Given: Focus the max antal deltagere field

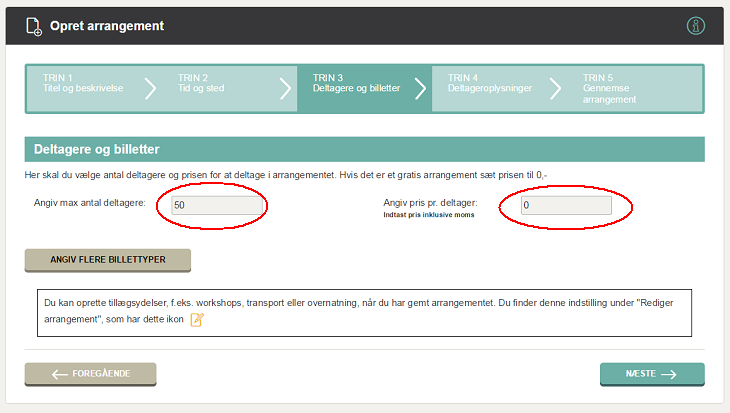Looking at the screenshot, I should point(217,205).
